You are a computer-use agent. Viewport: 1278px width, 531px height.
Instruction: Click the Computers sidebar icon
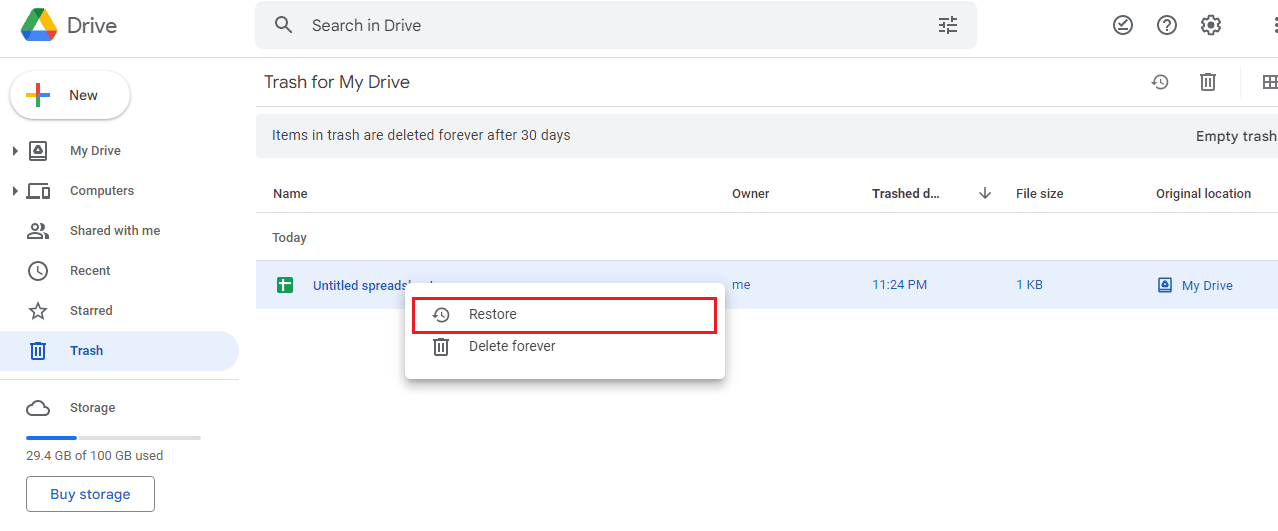(38, 191)
